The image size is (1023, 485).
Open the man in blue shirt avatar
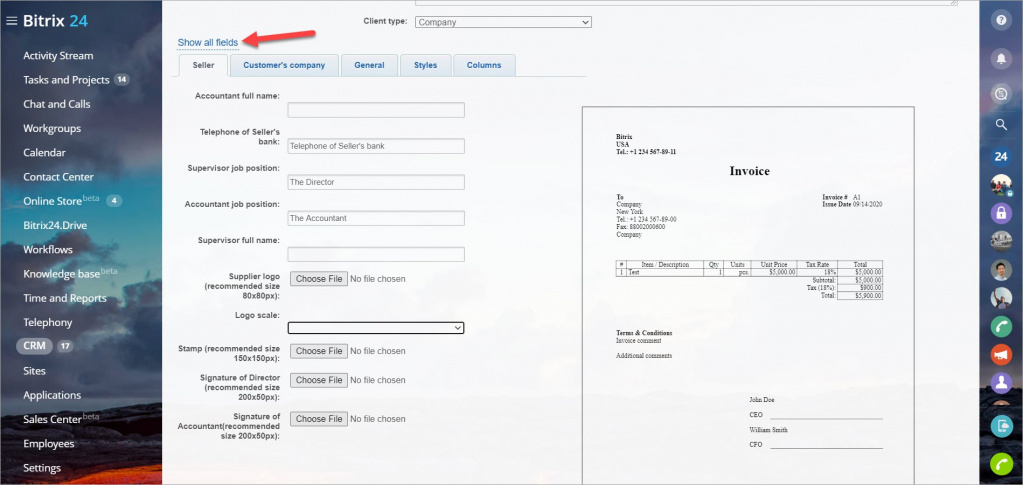(1001, 270)
